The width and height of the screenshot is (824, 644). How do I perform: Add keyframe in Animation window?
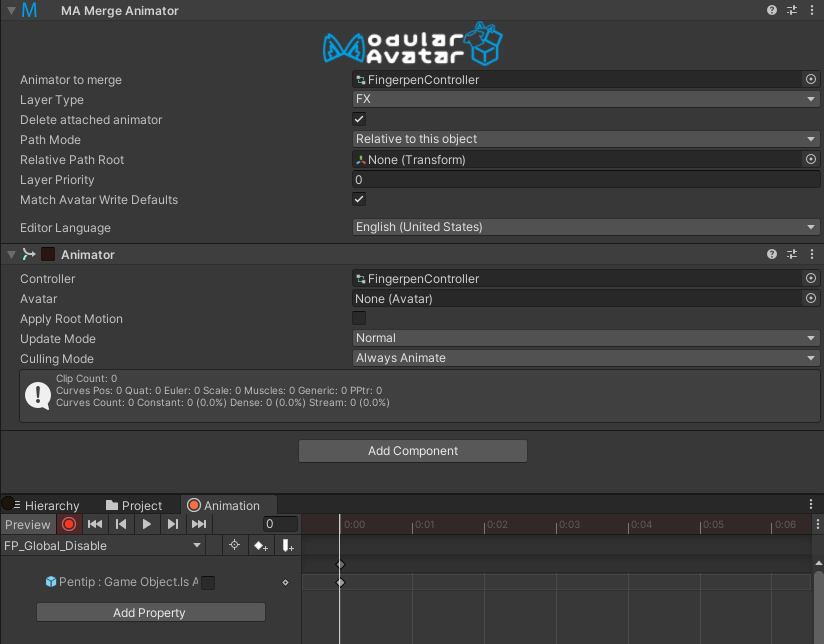point(261,546)
